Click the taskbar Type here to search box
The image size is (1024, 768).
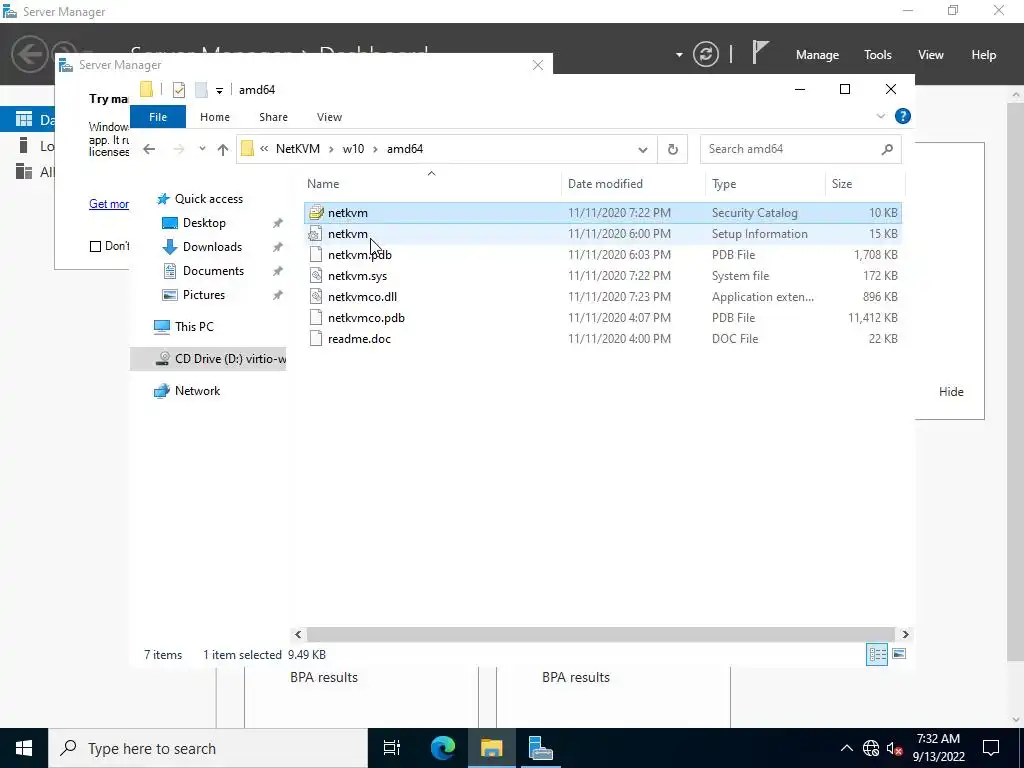pyautogui.click(x=208, y=748)
